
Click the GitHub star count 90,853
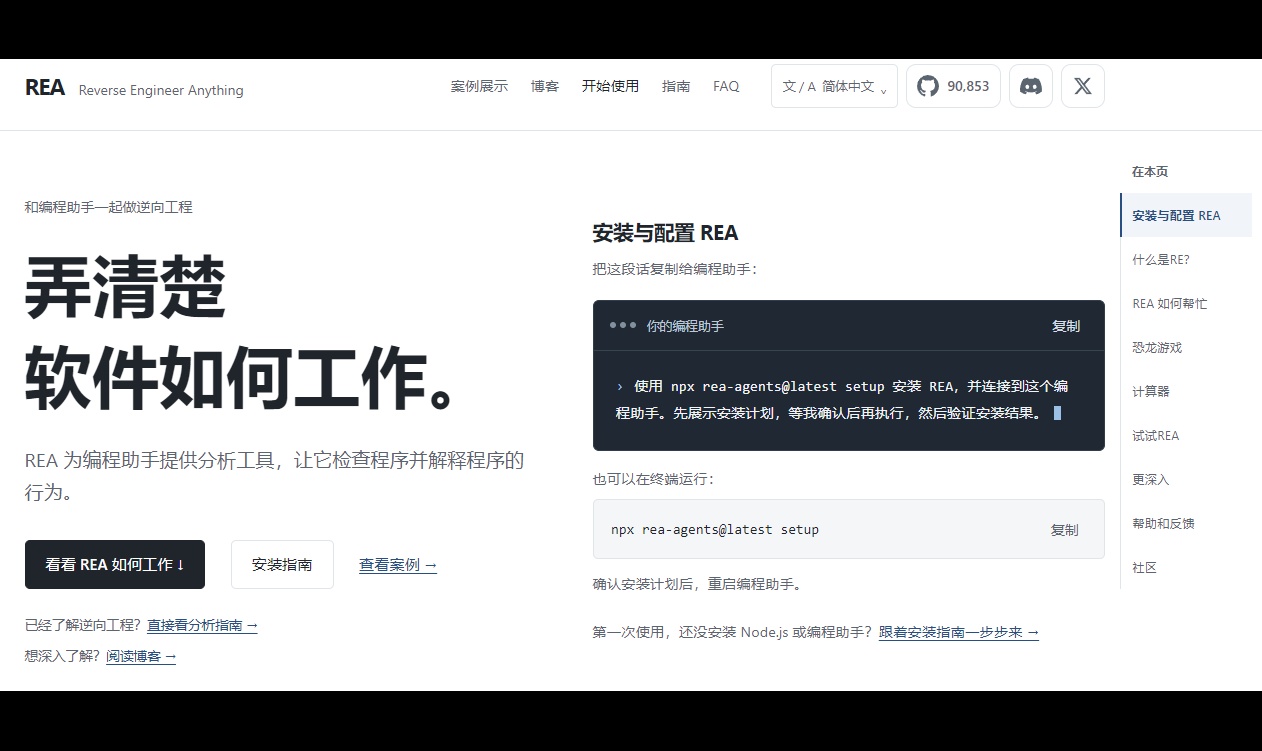[968, 86]
